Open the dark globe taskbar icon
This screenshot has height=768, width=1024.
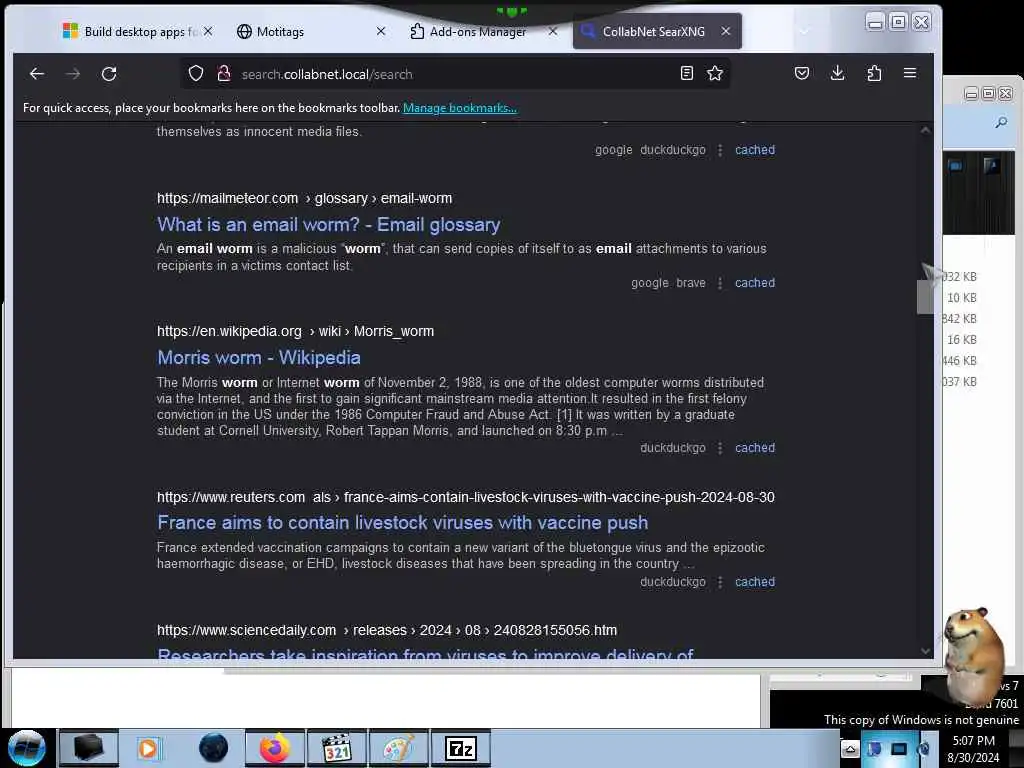click(x=214, y=748)
